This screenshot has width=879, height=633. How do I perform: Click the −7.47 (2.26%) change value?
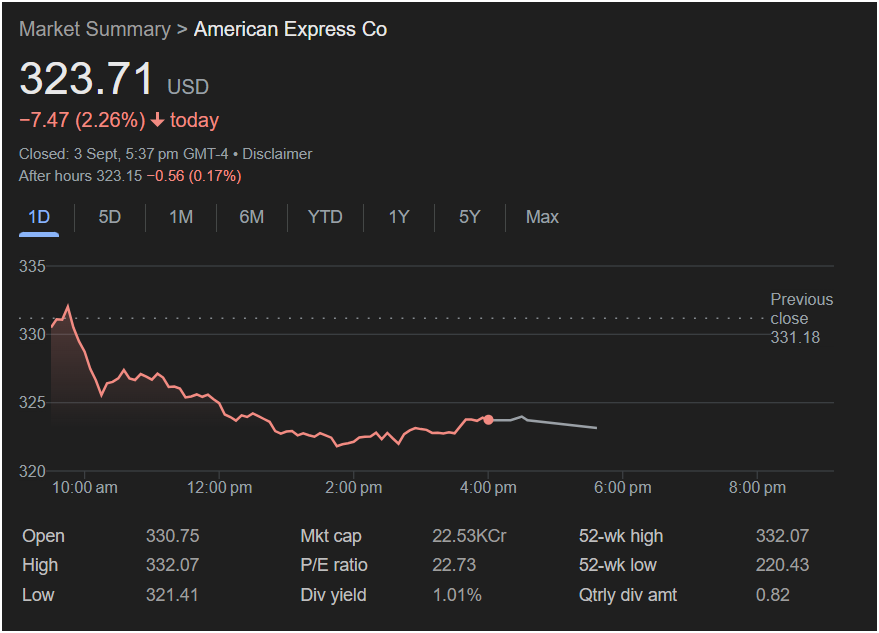pyautogui.click(x=82, y=120)
